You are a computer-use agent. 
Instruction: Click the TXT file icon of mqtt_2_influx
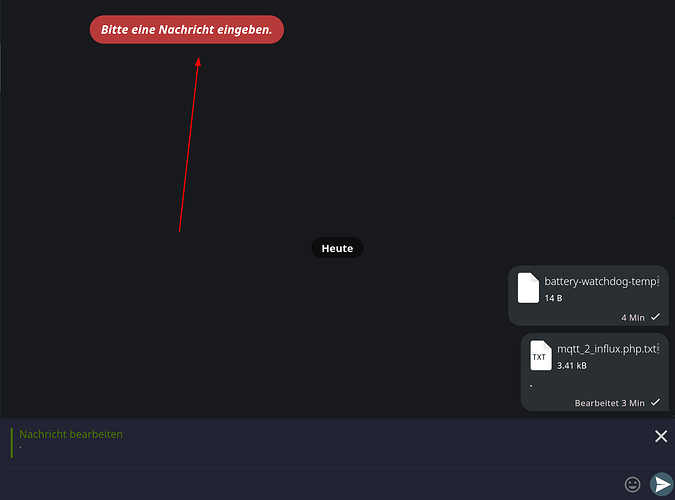[x=540, y=356]
